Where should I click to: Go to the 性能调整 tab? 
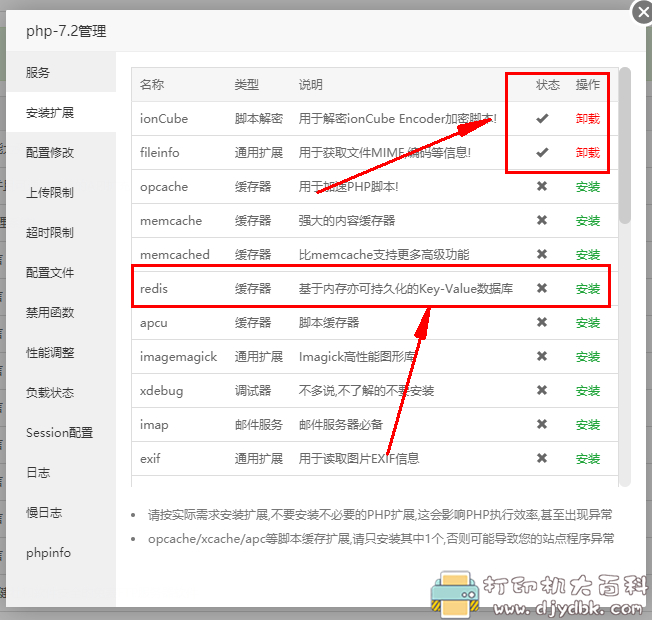point(61,352)
